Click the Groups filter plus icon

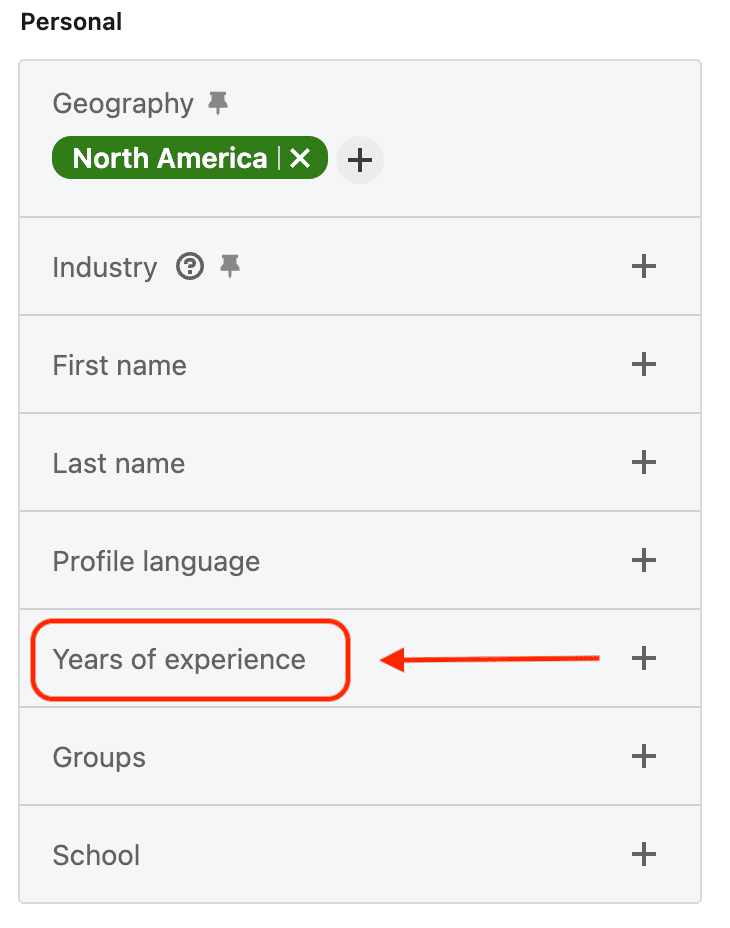point(644,756)
